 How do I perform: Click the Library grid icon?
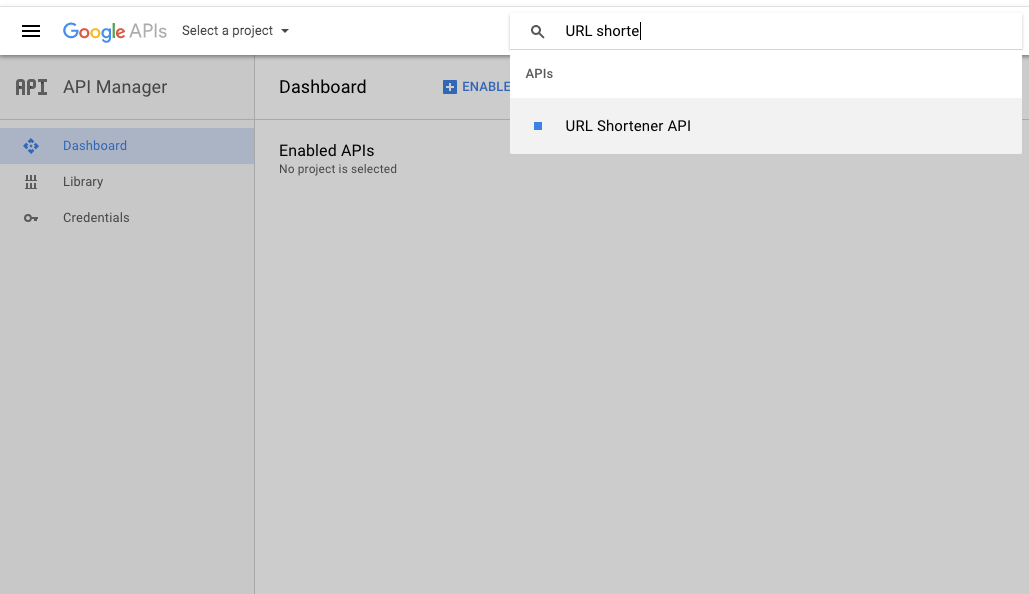click(31, 182)
